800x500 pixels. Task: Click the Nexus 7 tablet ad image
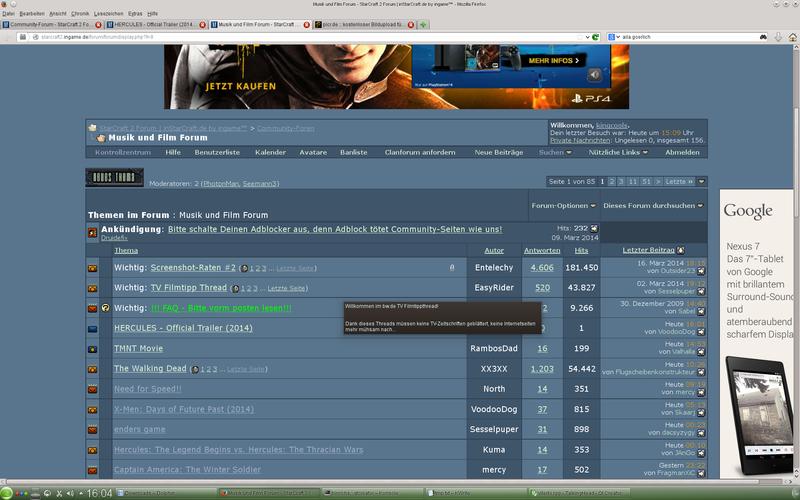click(759, 414)
